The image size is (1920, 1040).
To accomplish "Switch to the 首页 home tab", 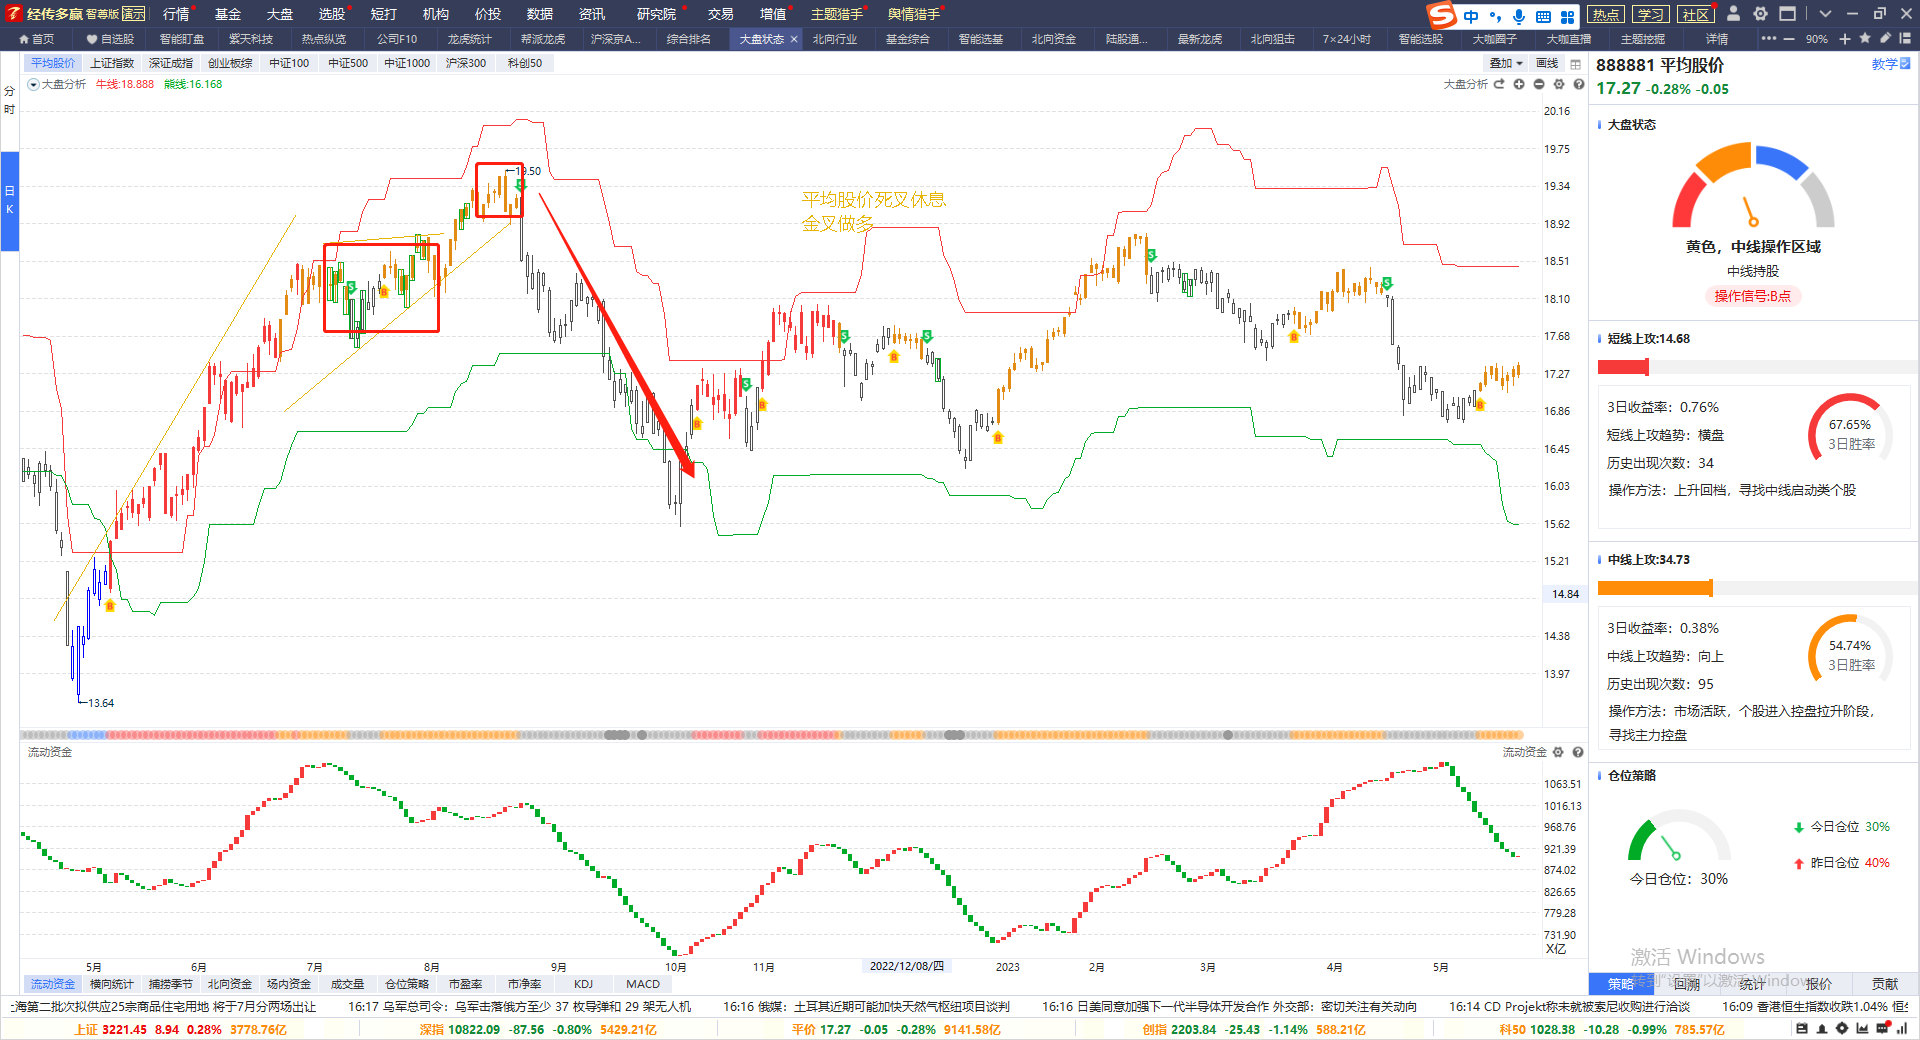I will (x=37, y=39).
